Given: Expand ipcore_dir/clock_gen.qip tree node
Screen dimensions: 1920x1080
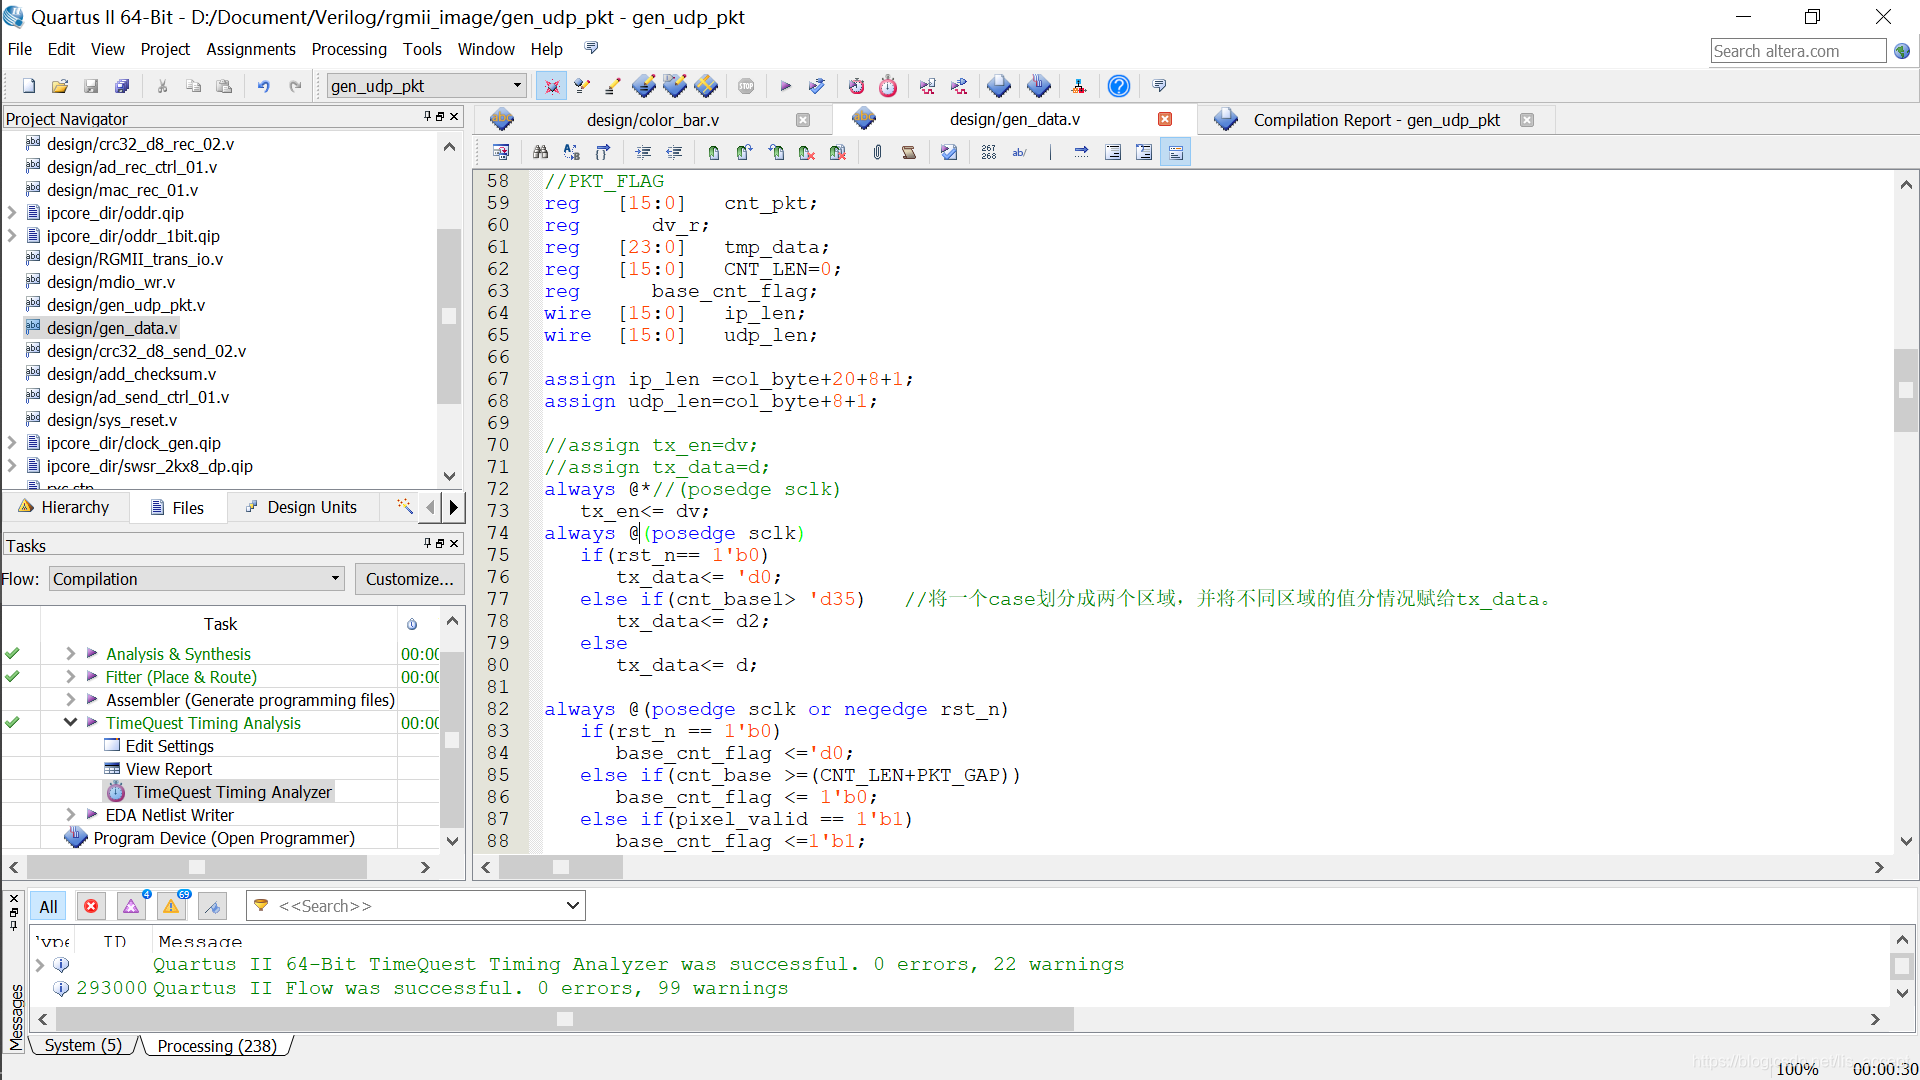Looking at the screenshot, I should [x=12, y=443].
